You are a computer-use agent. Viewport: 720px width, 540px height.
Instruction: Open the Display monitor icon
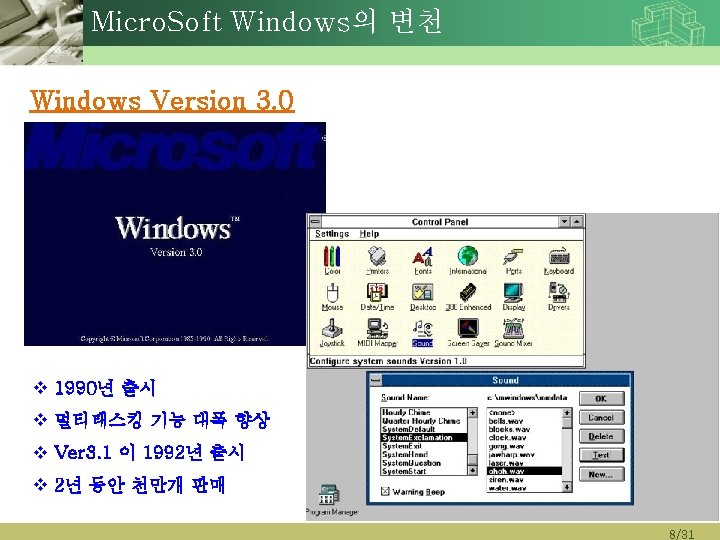[513, 297]
